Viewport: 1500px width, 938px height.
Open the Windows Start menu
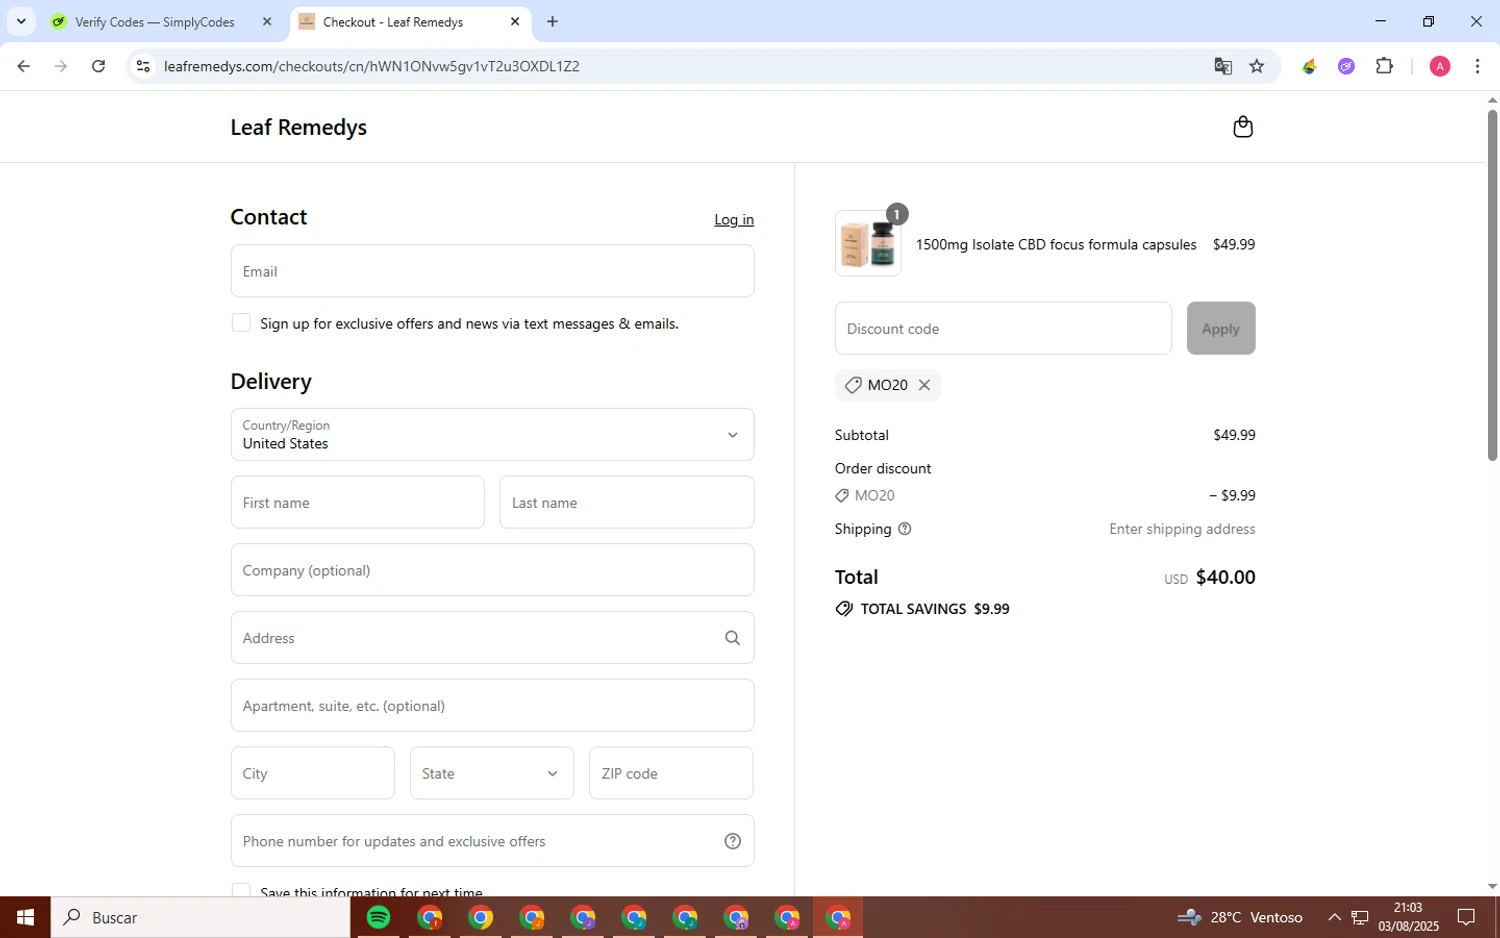click(x=25, y=917)
